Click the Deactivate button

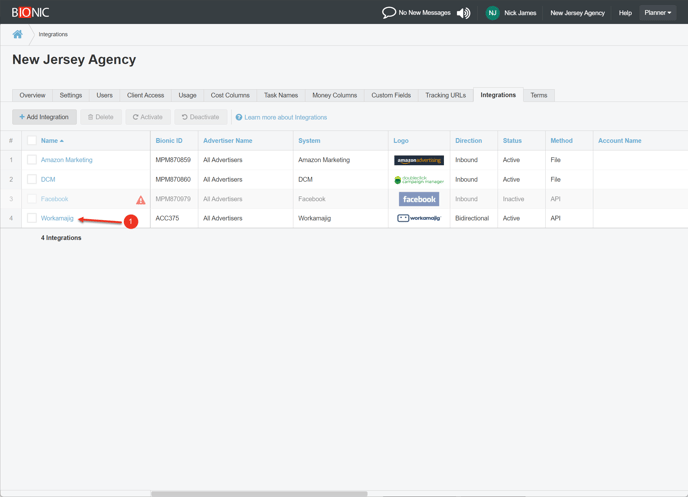tap(201, 117)
